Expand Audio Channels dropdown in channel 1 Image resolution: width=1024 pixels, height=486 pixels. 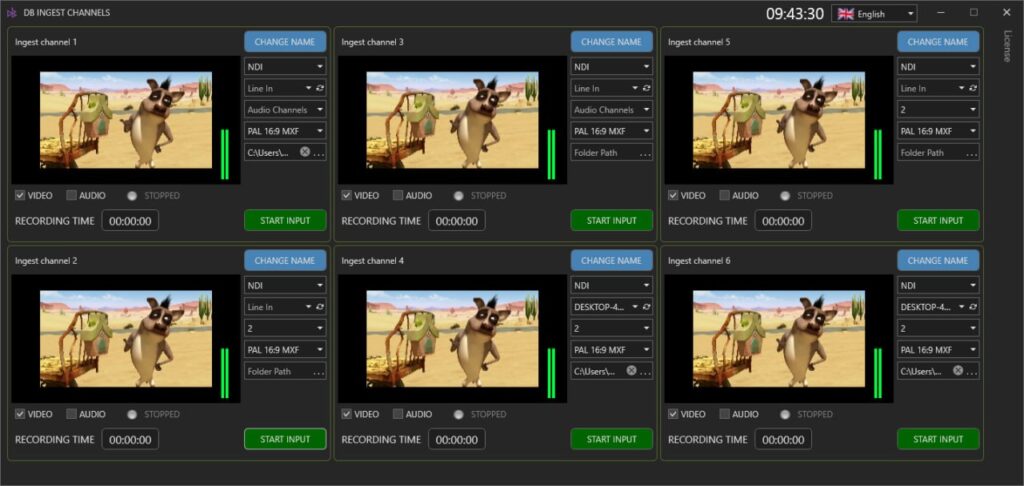pyautogui.click(x=285, y=110)
